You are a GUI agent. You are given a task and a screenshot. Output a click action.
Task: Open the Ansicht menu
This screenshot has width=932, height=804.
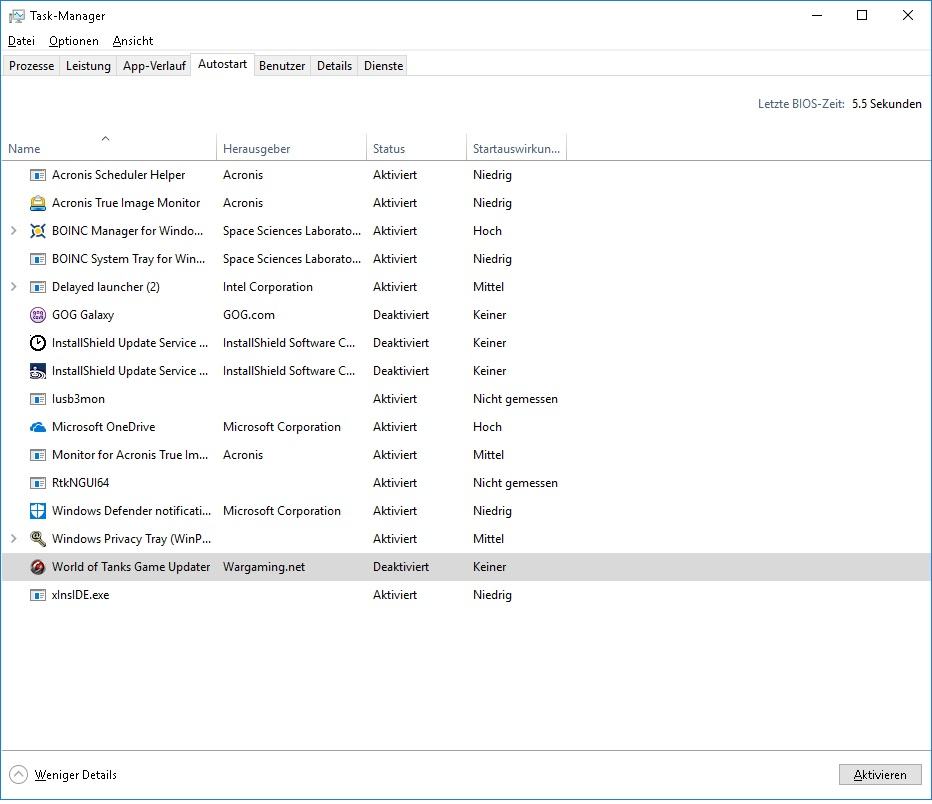pyautogui.click(x=133, y=41)
